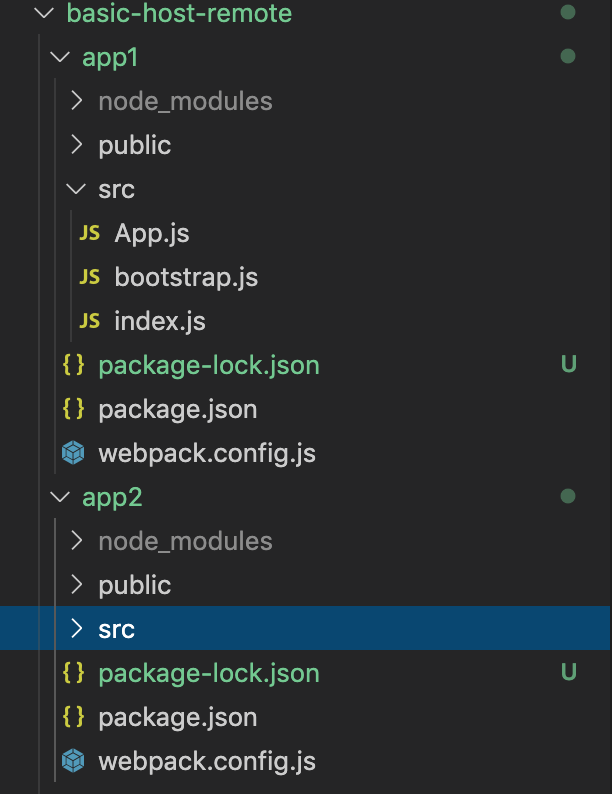Expand the public folder in app1

(76, 145)
